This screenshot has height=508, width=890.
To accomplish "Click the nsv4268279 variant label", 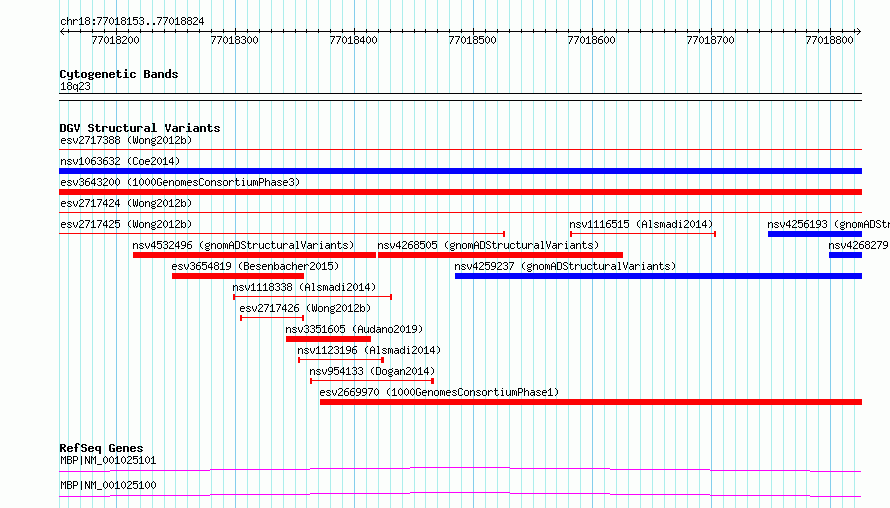I will point(858,245).
